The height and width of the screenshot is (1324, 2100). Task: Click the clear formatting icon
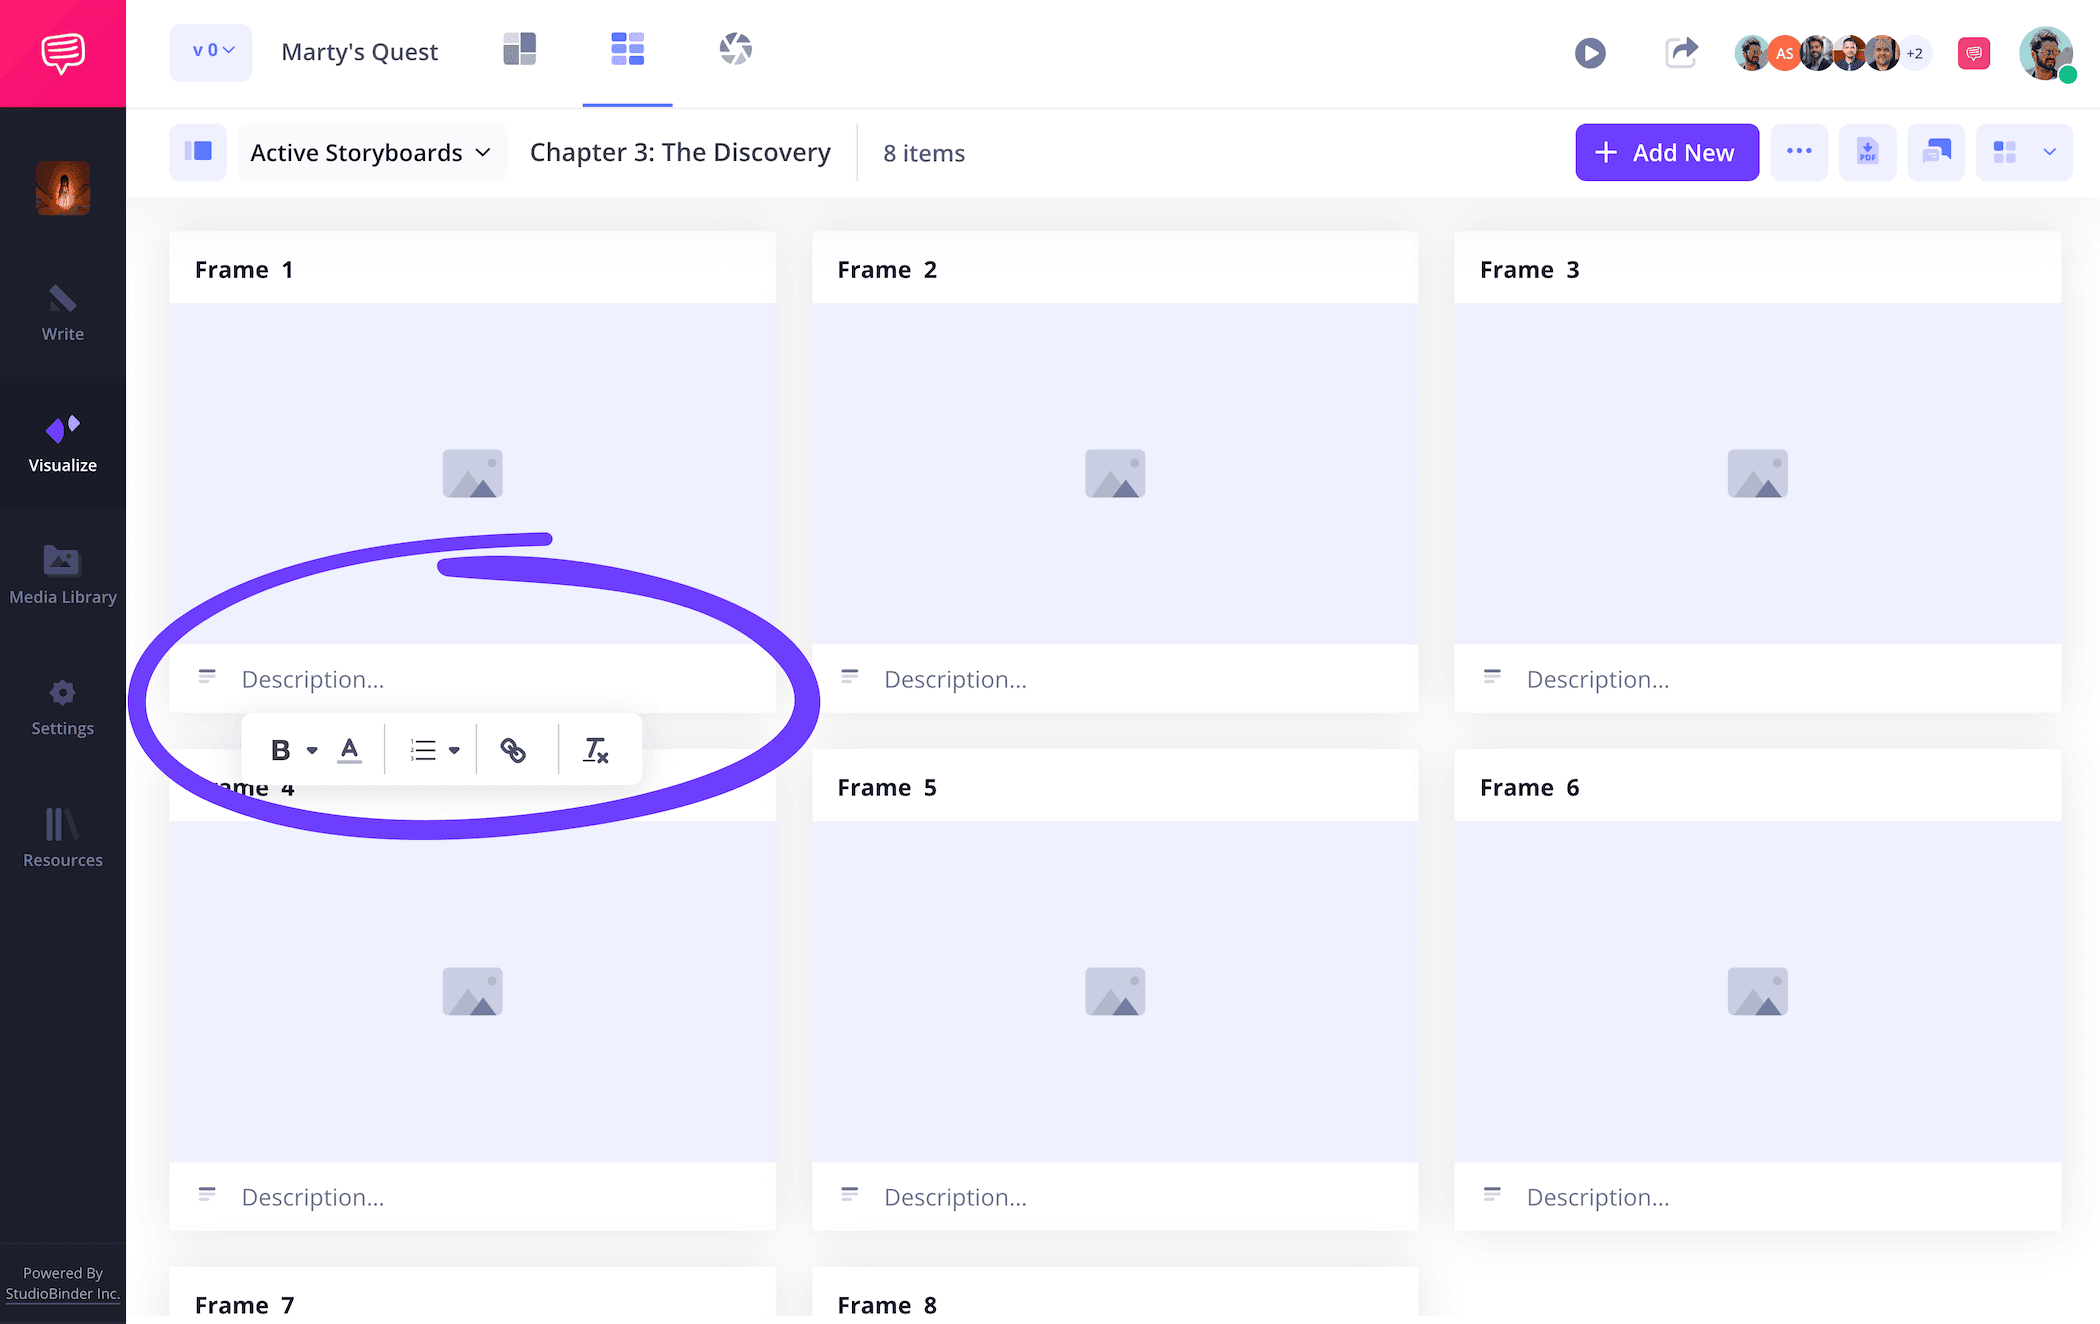click(x=596, y=749)
